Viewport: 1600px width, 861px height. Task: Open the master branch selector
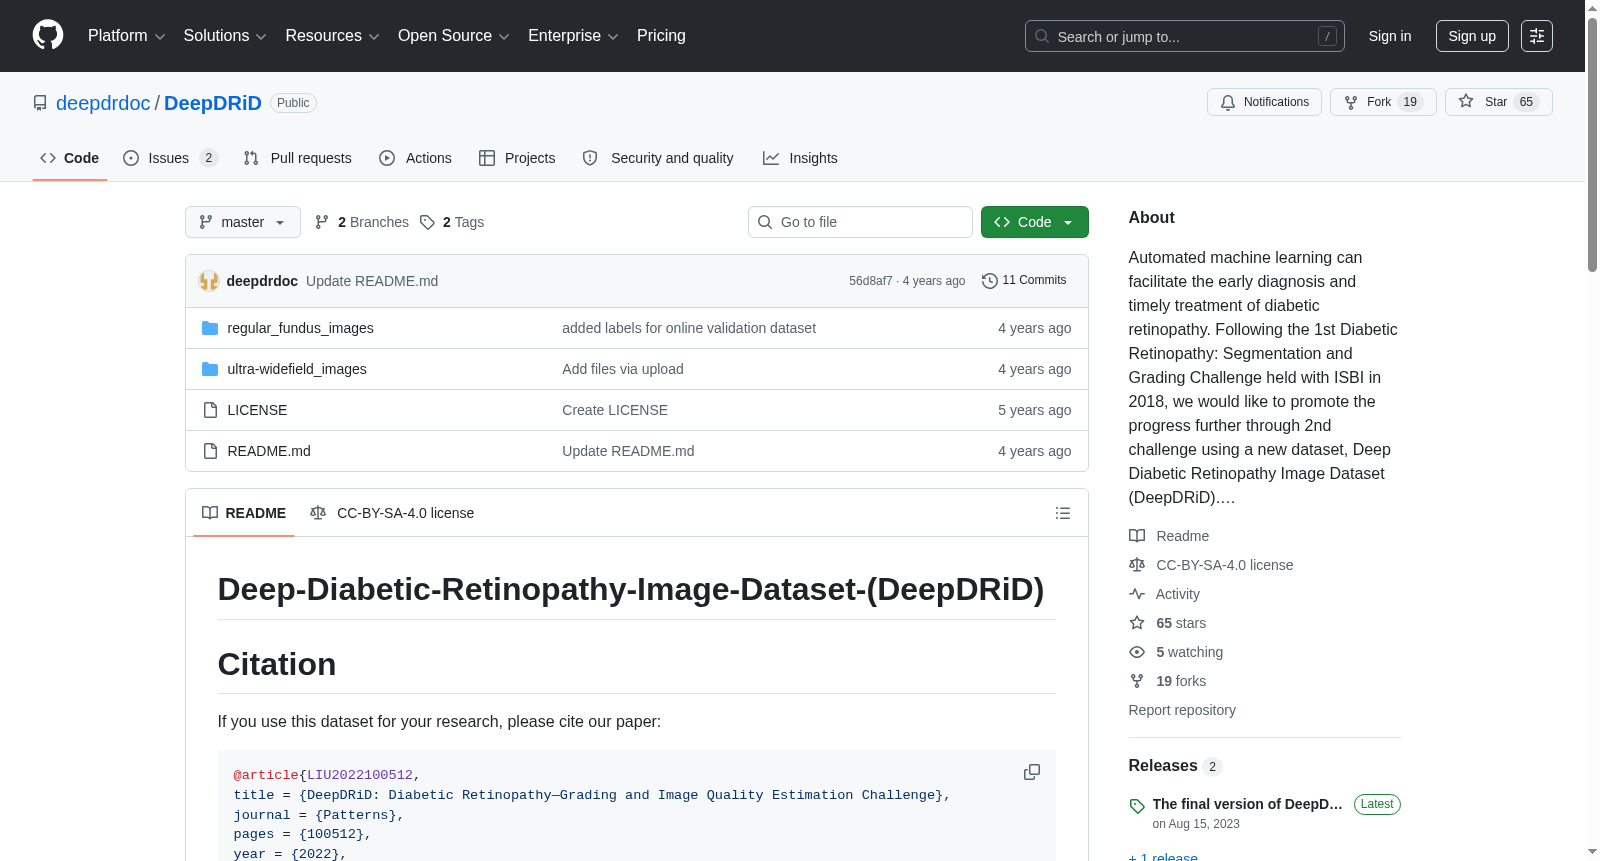243,222
